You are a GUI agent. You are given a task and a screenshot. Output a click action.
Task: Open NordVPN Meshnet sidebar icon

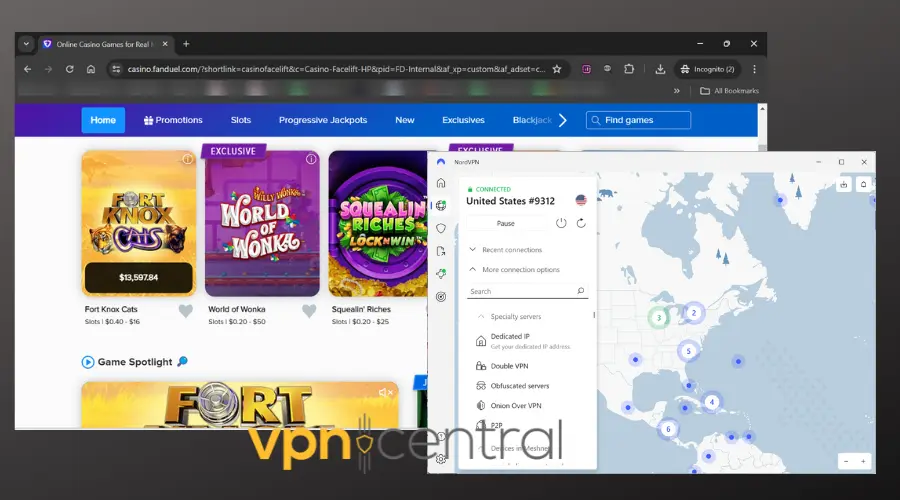click(x=441, y=274)
